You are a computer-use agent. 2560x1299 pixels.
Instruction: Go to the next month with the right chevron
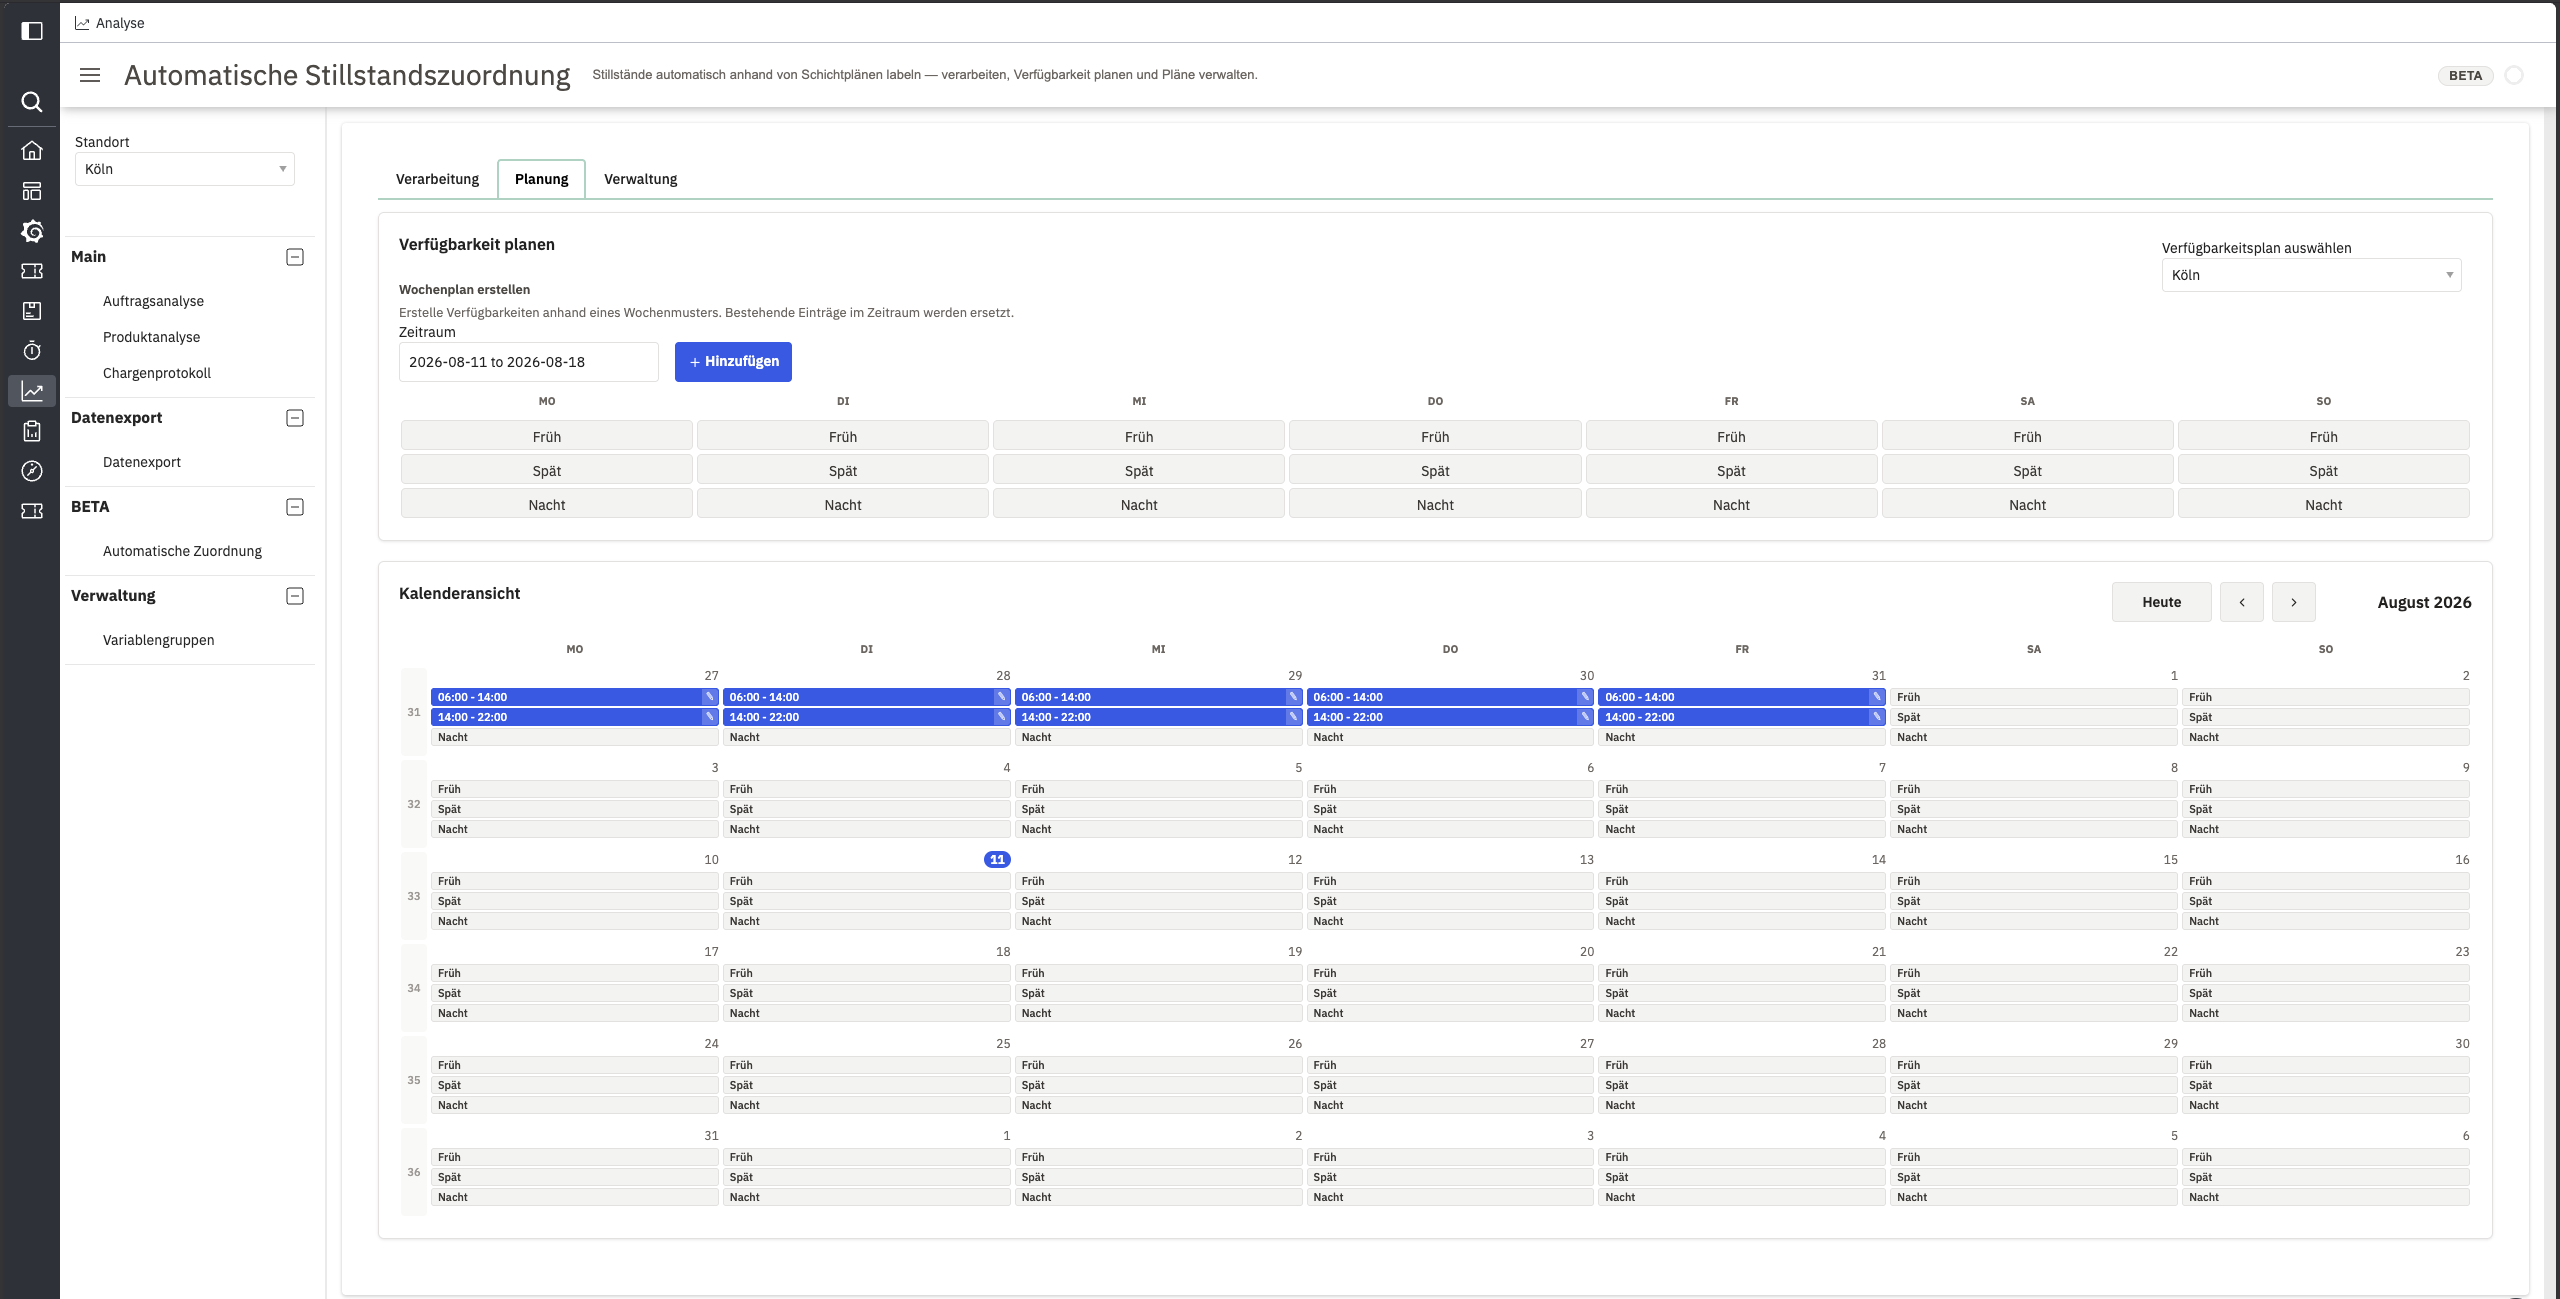click(2294, 602)
